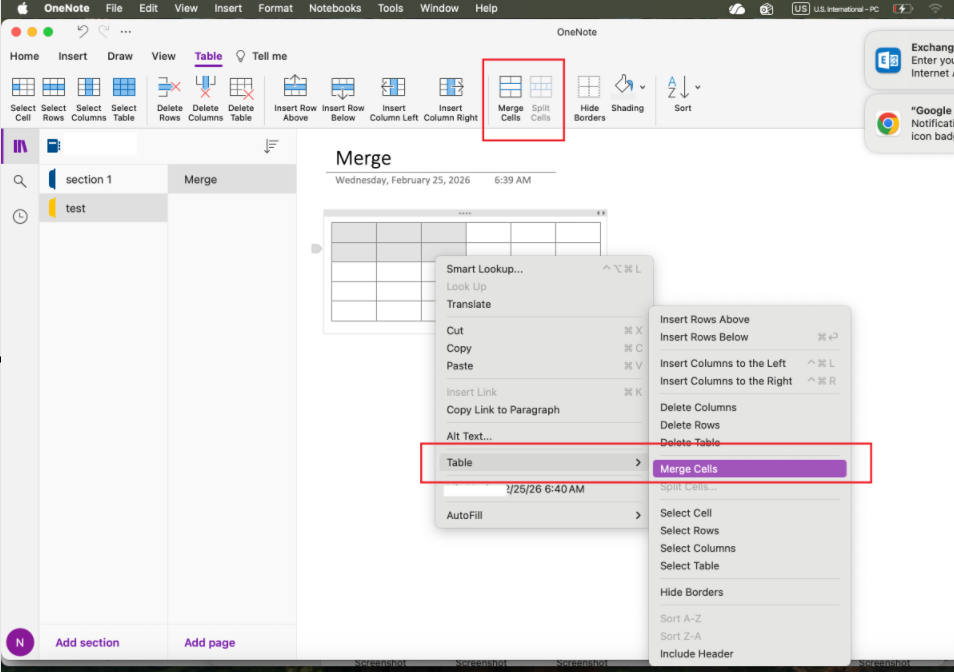Screen dimensions: 954x672
Task: Choose Insert Columns to the Left
Action: 749,364
